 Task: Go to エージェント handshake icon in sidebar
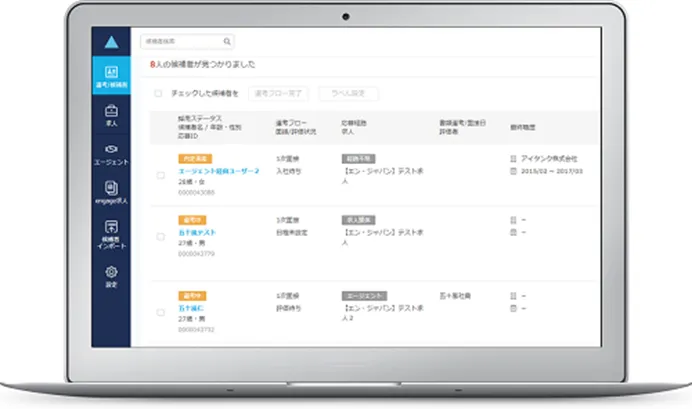click(x=110, y=154)
